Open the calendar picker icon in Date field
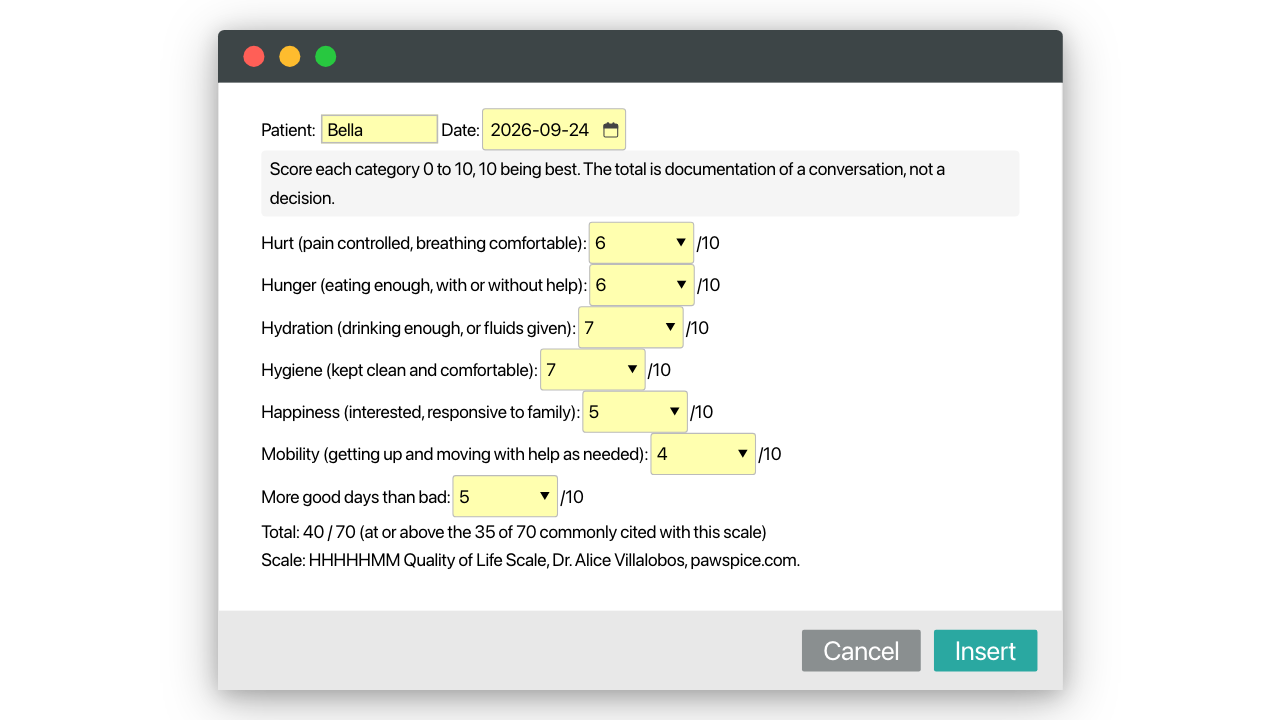The height and width of the screenshot is (720, 1280). tap(611, 130)
